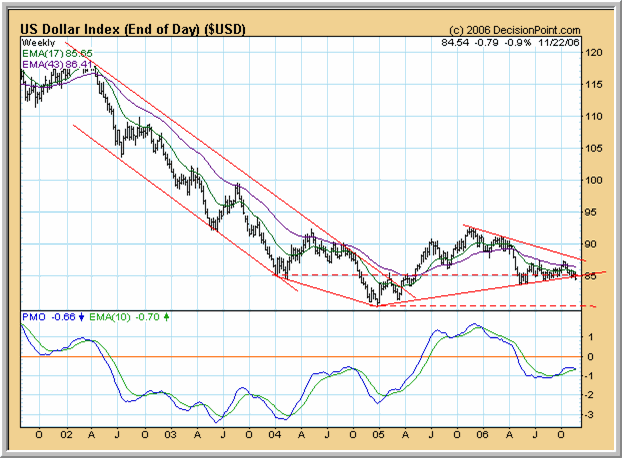Screen dimensions: 622x458
Task: Click the "03" year label on time axis
Action: click(x=171, y=435)
